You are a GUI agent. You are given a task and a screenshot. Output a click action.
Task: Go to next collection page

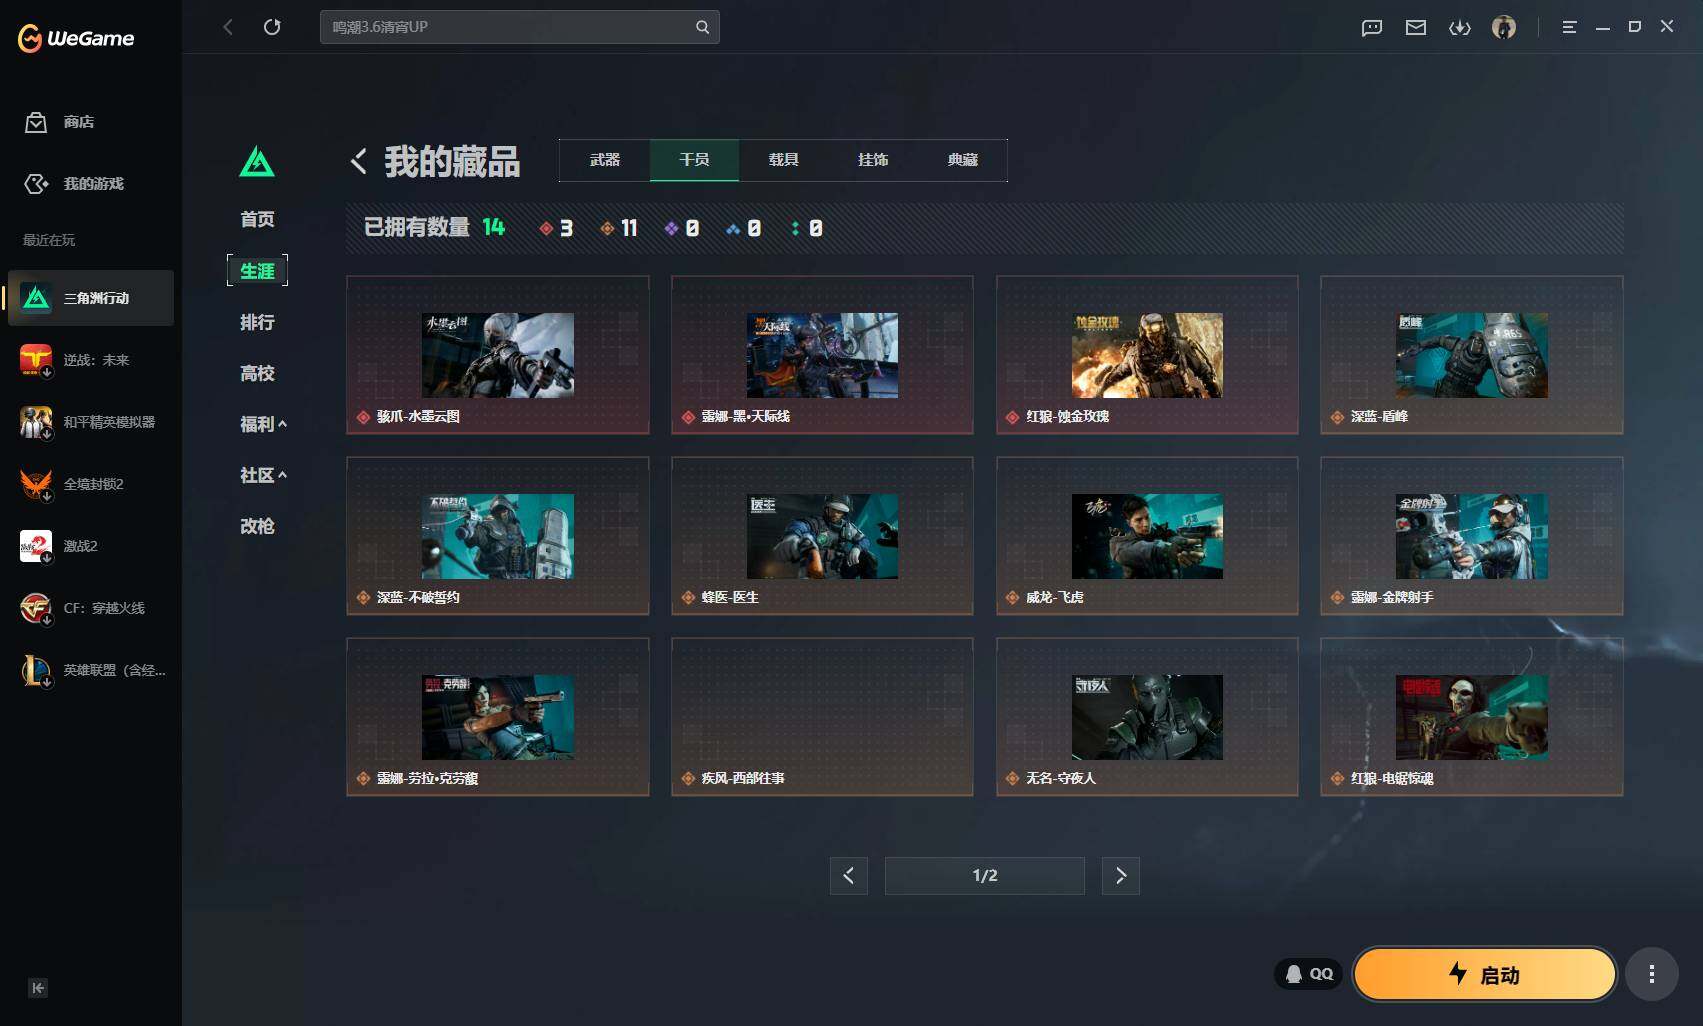(x=1121, y=876)
